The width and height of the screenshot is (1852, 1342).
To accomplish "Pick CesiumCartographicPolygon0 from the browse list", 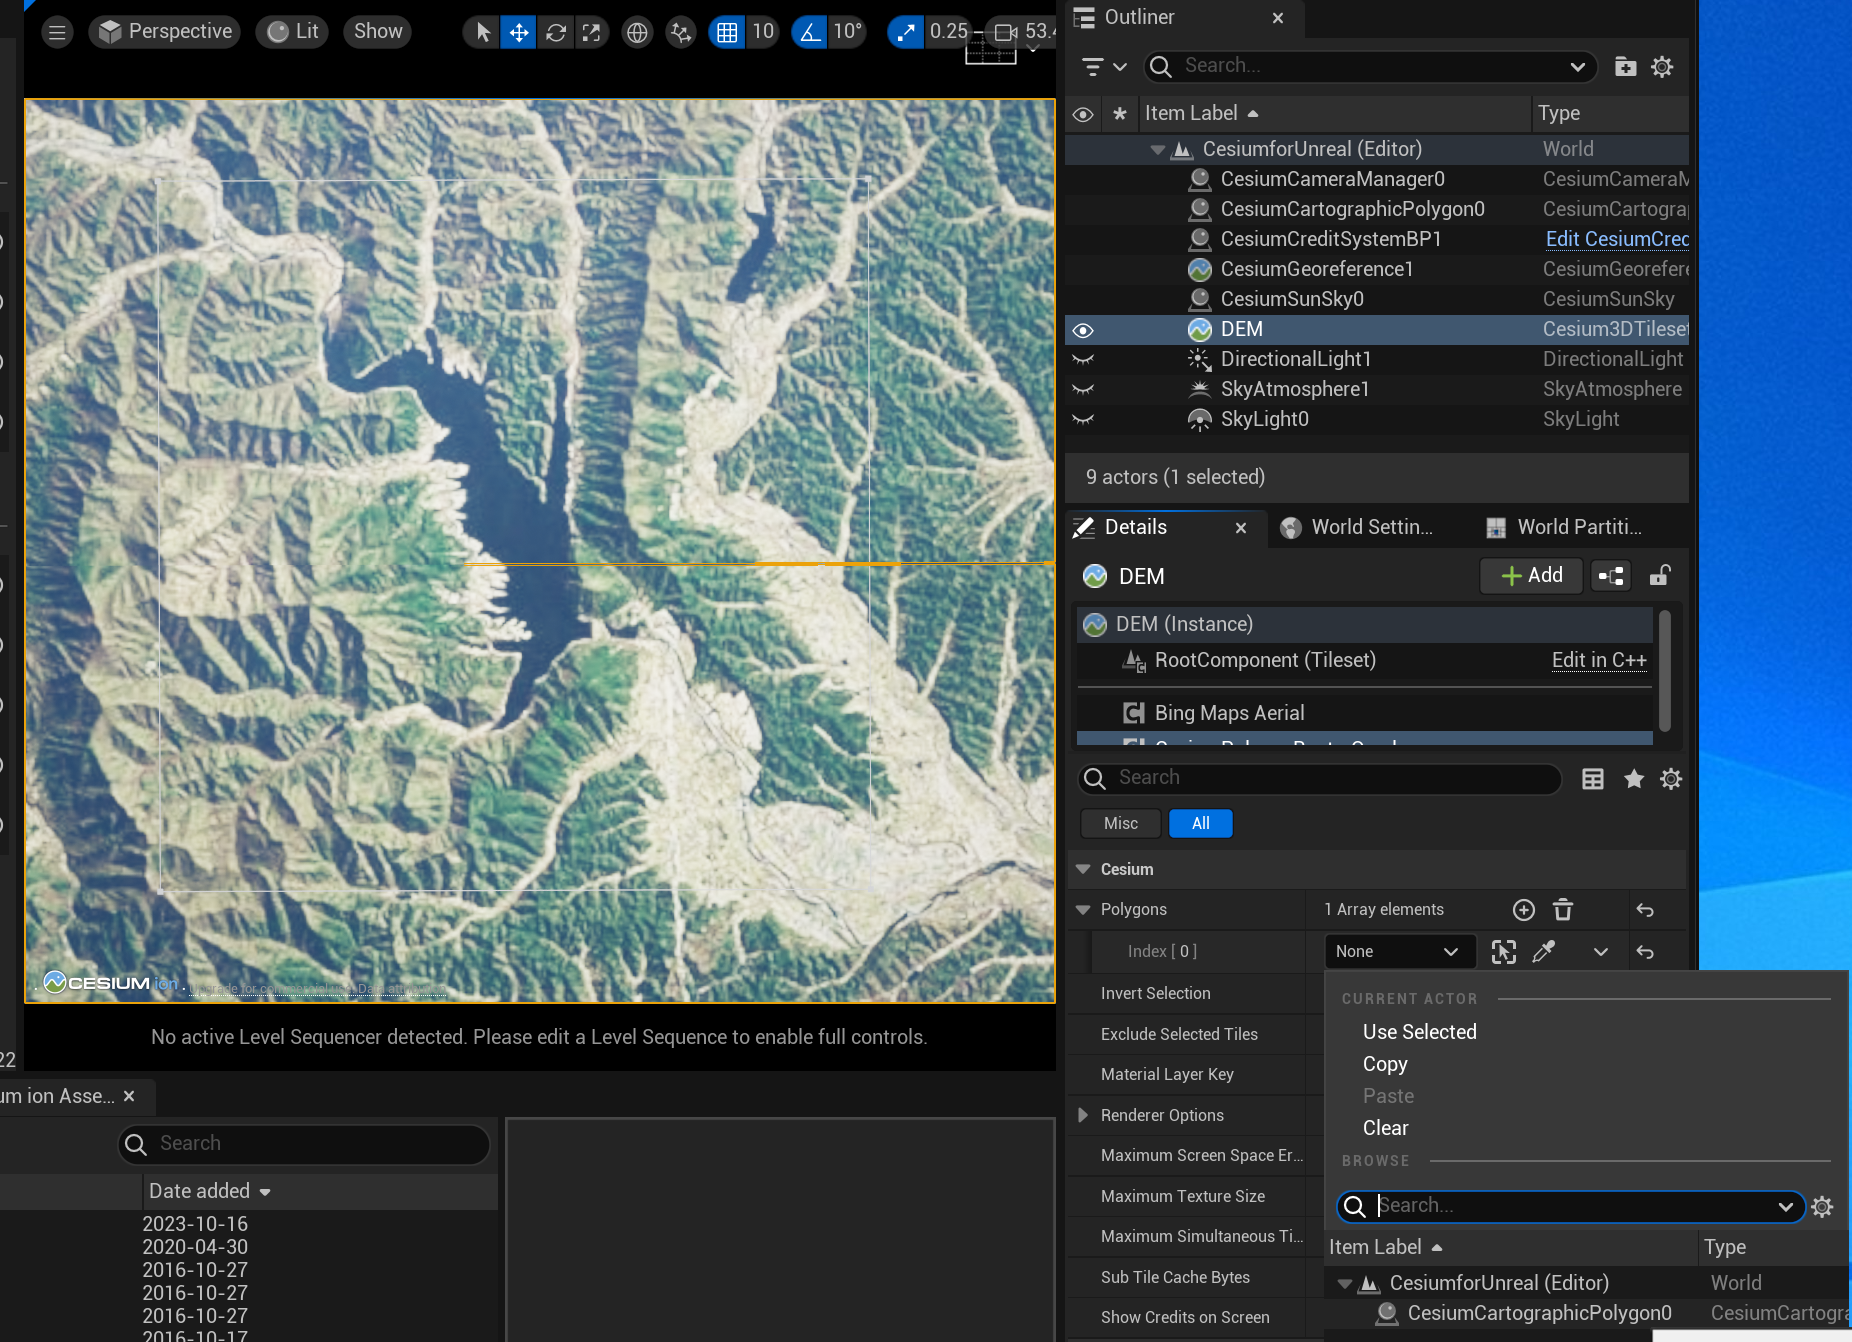I will (1538, 1313).
